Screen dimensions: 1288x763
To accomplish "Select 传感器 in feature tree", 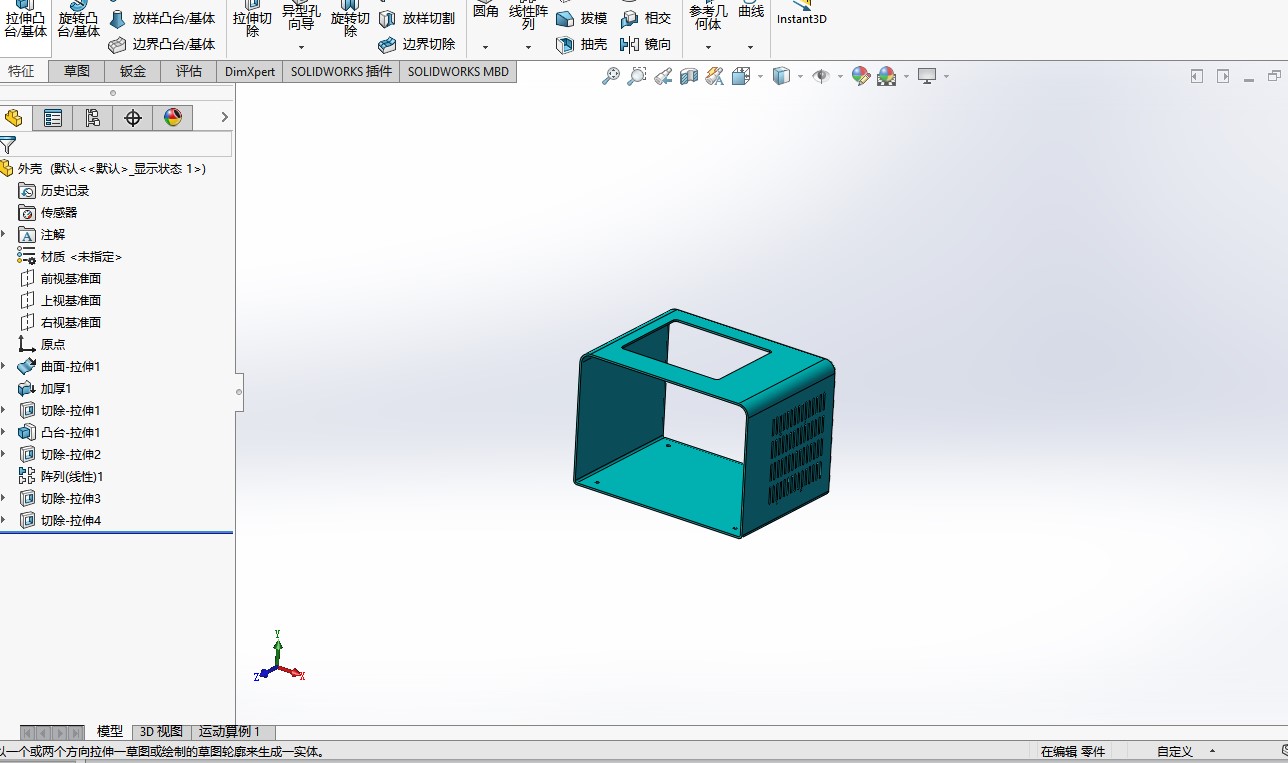I will click(49, 212).
